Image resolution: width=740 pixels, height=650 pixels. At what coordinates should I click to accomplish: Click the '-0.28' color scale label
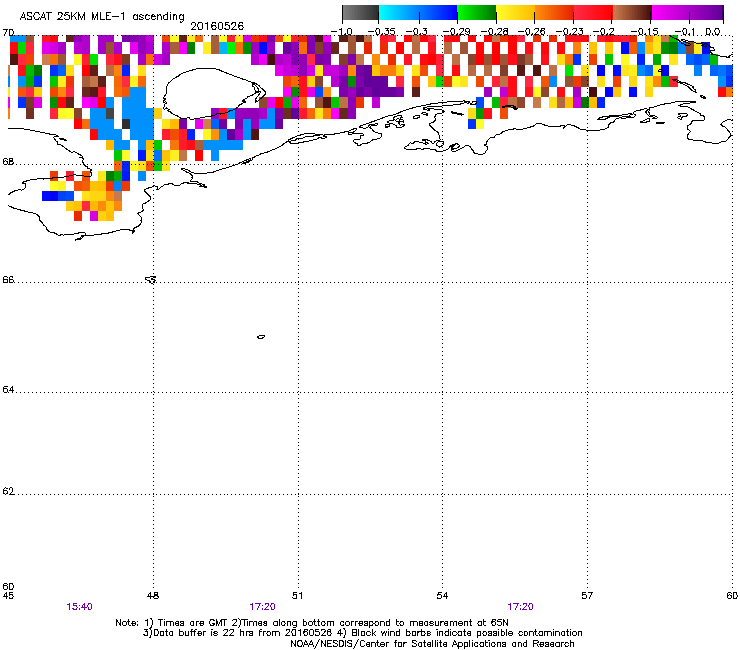[x=494, y=32]
